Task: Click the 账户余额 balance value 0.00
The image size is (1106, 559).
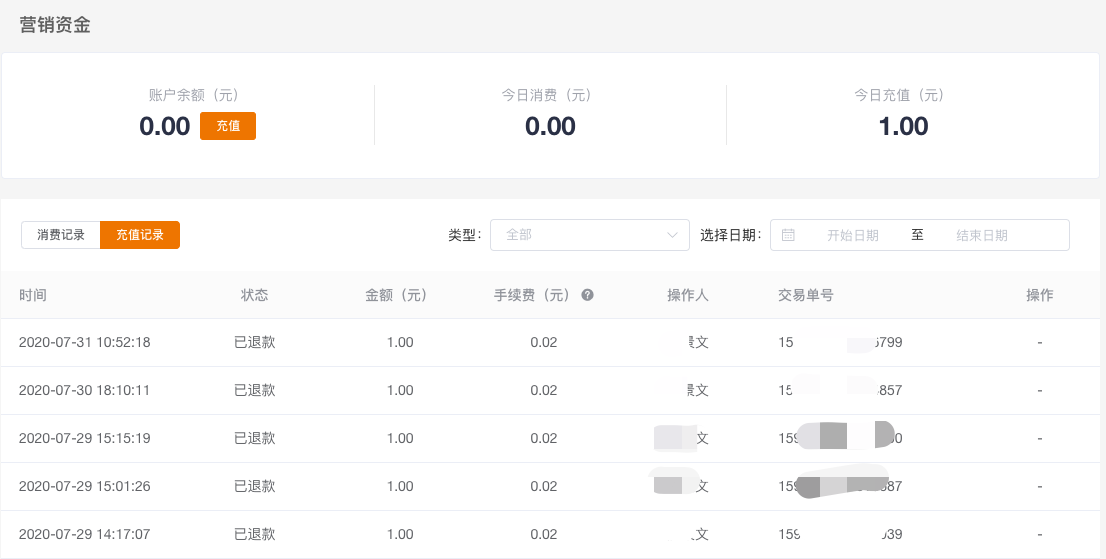Action: tap(165, 126)
